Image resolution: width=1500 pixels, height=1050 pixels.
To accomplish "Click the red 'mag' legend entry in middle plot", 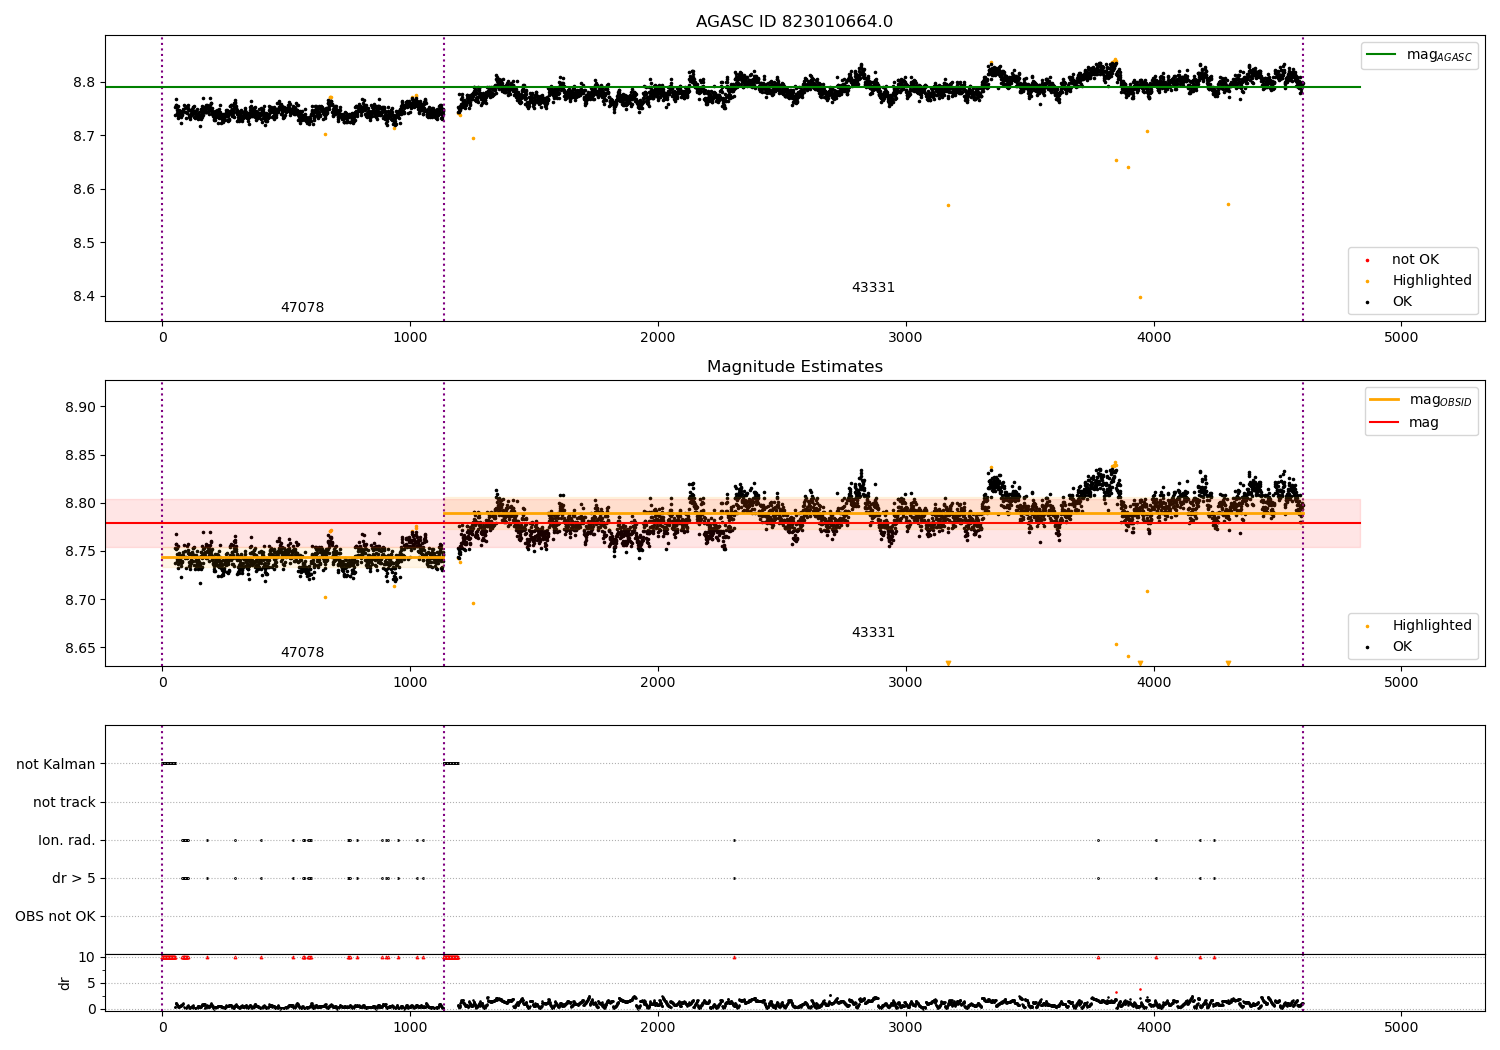I will pos(1423,423).
